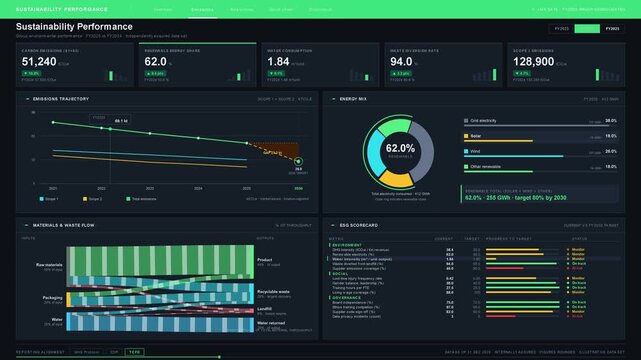Image resolution: width=641 pixels, height=360 pixels.
Task: Select the FY2025 period button
Action: click(x=612, y=29)
